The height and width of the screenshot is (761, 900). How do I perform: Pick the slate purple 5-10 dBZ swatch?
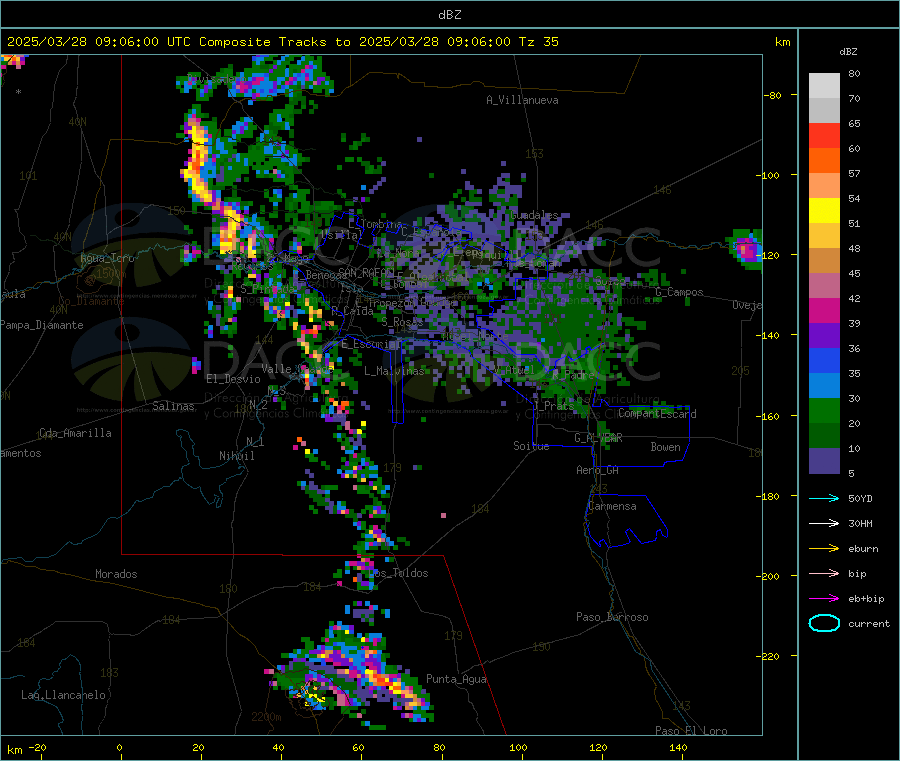click(x=824, y=461)
